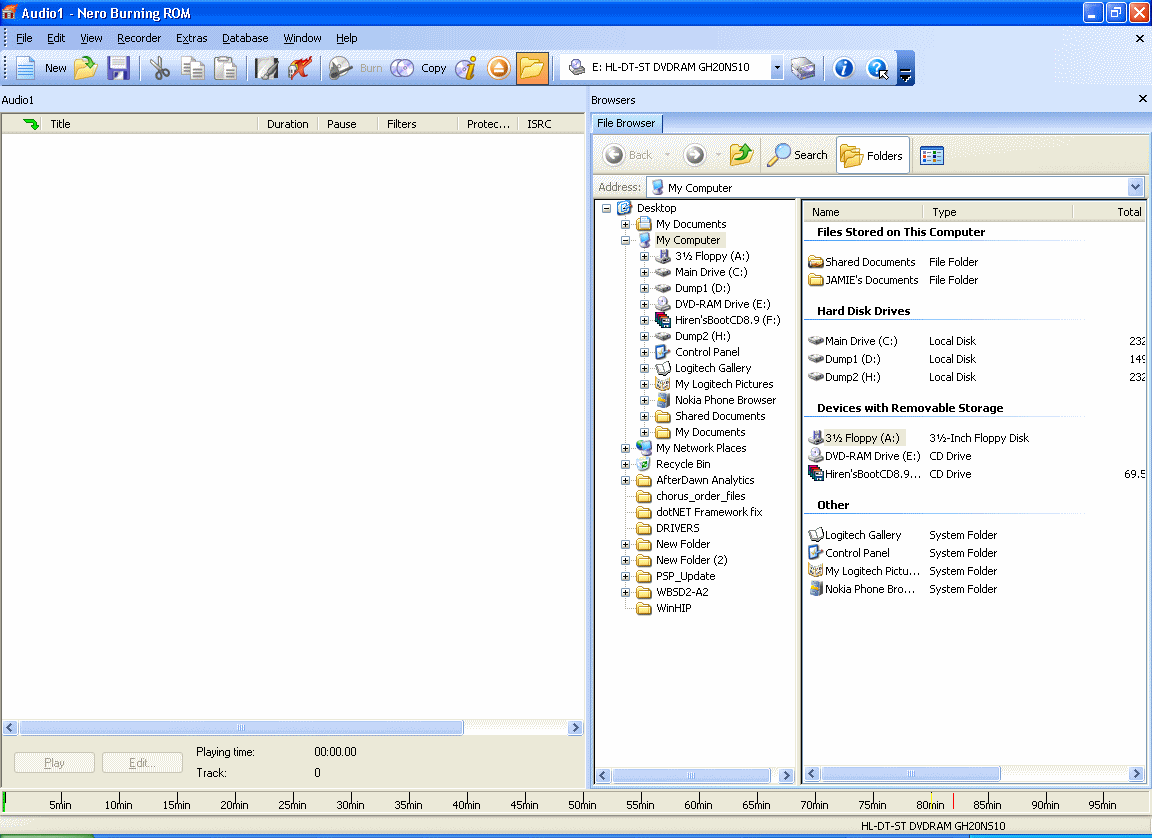Screen dimensions: 1152x838
Task: Expand the WBSD2-A2 folder node
Action: tap(625, 592)
